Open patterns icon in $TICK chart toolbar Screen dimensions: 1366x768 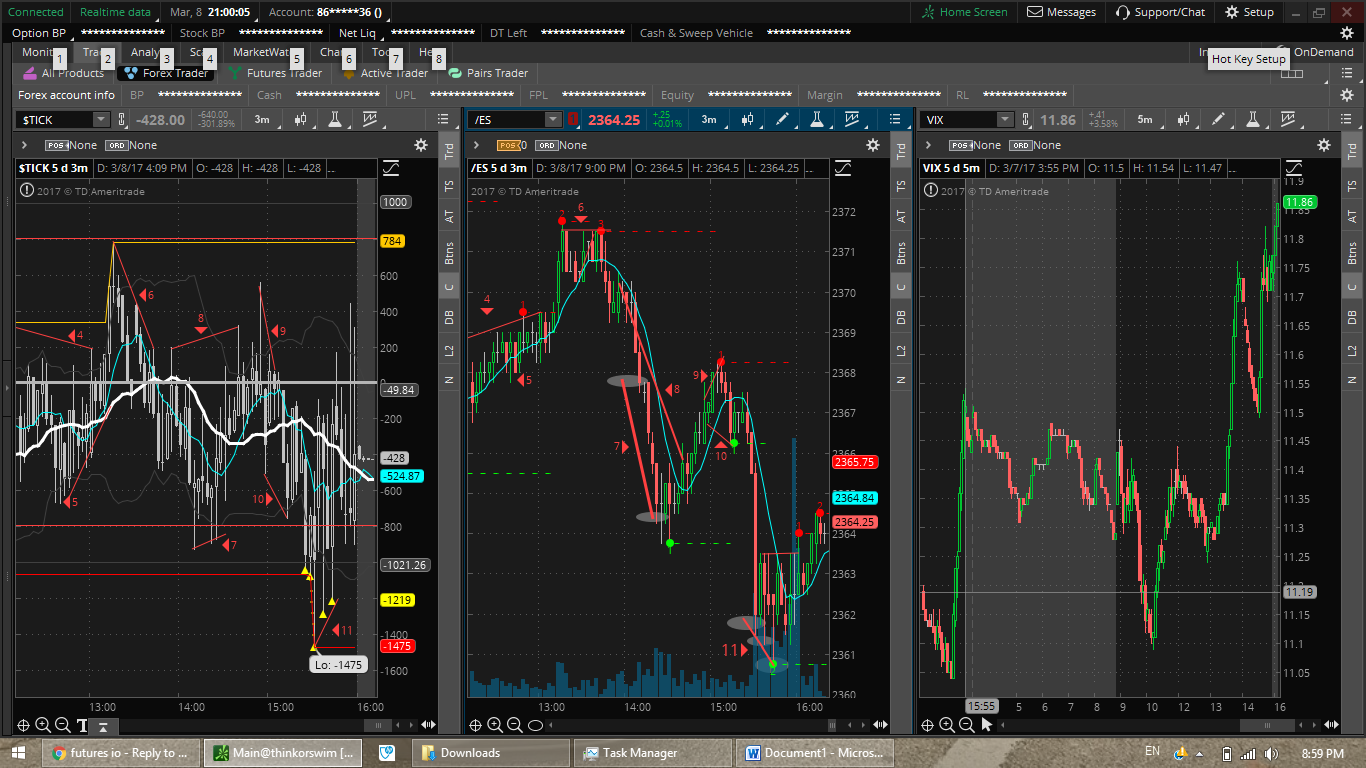pos(370,120)
